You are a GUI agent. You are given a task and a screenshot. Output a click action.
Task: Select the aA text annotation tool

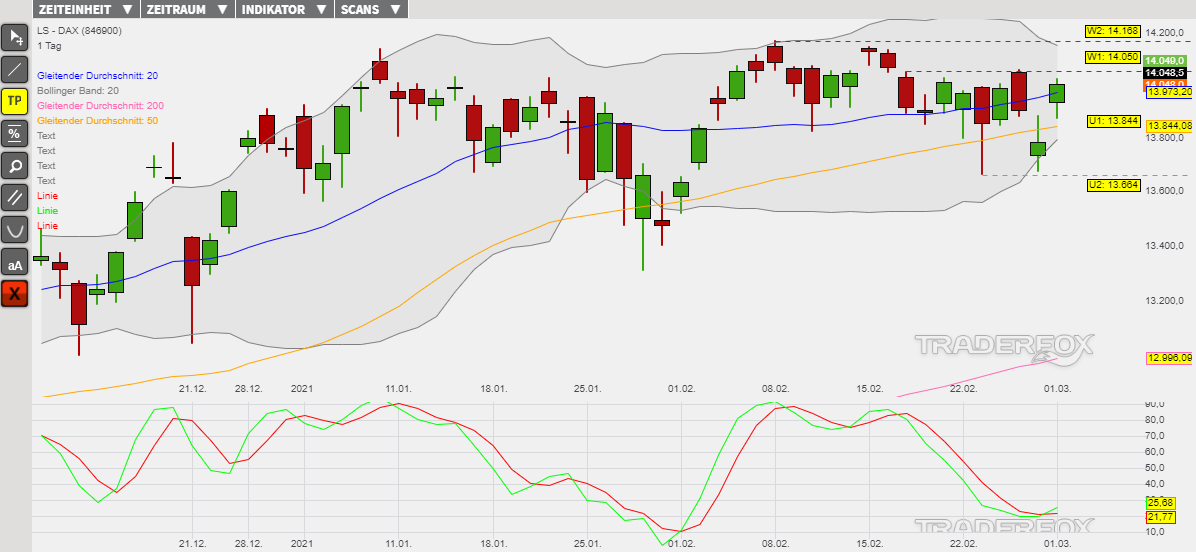pos(15,262)
